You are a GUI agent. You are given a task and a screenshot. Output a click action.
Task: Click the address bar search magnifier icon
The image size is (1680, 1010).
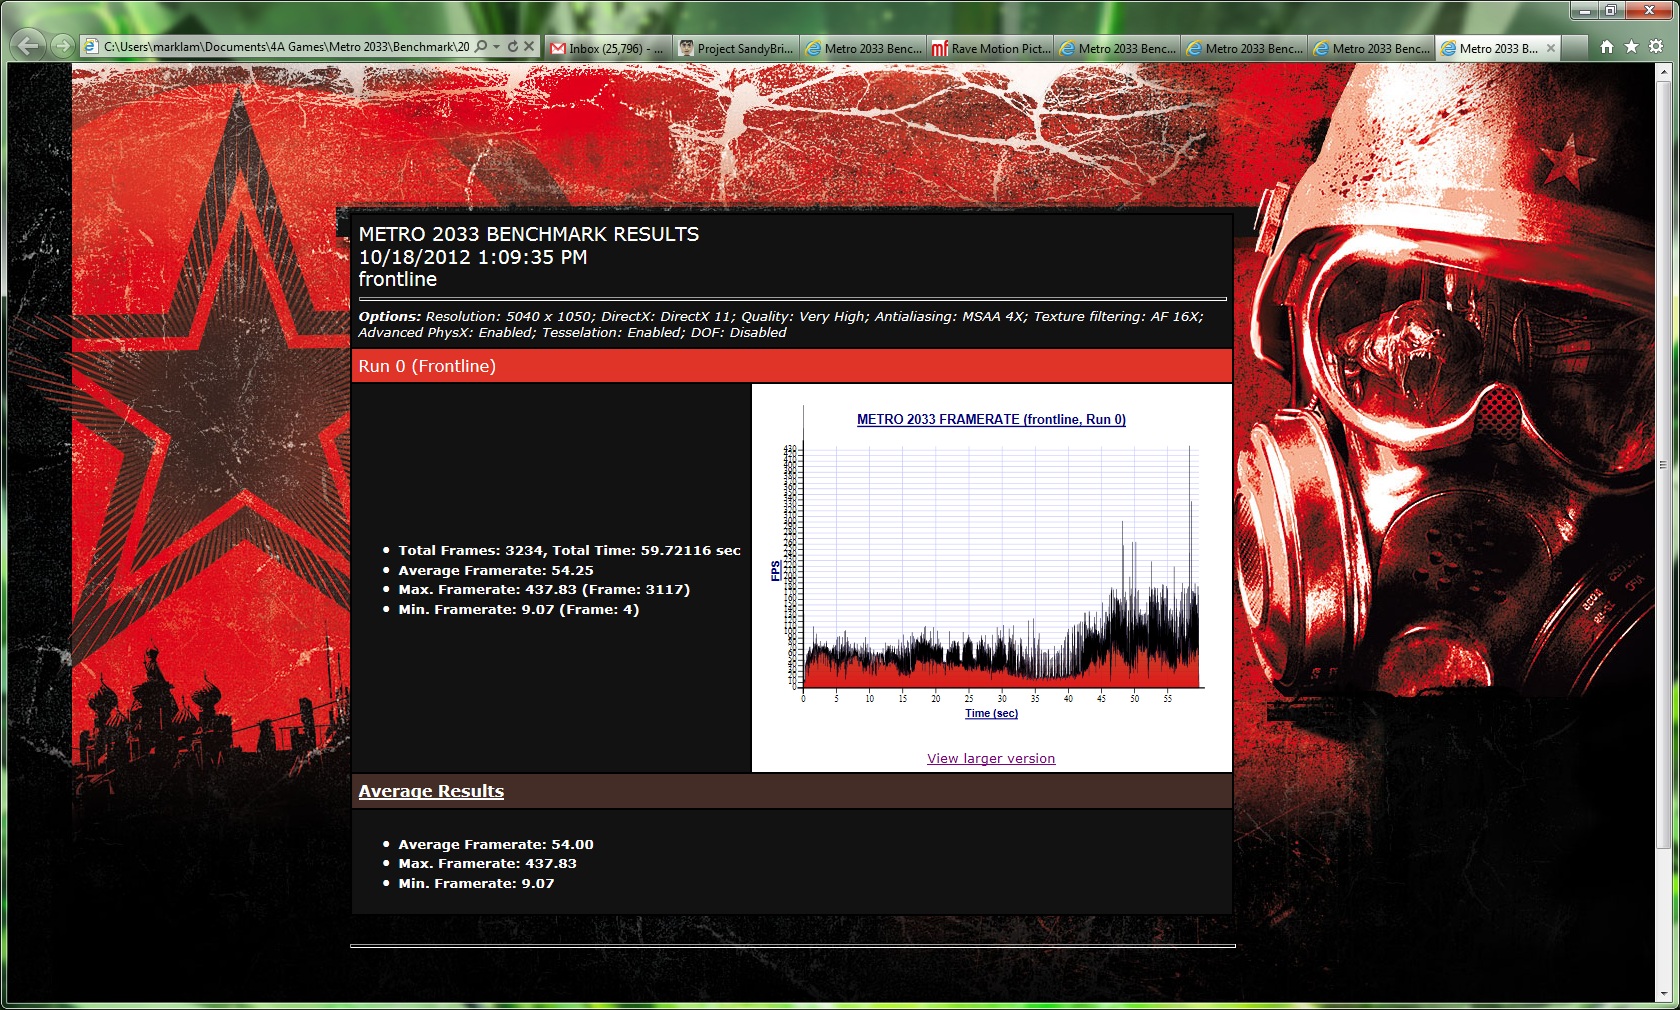pyautogui.click(x=481, y=47)
